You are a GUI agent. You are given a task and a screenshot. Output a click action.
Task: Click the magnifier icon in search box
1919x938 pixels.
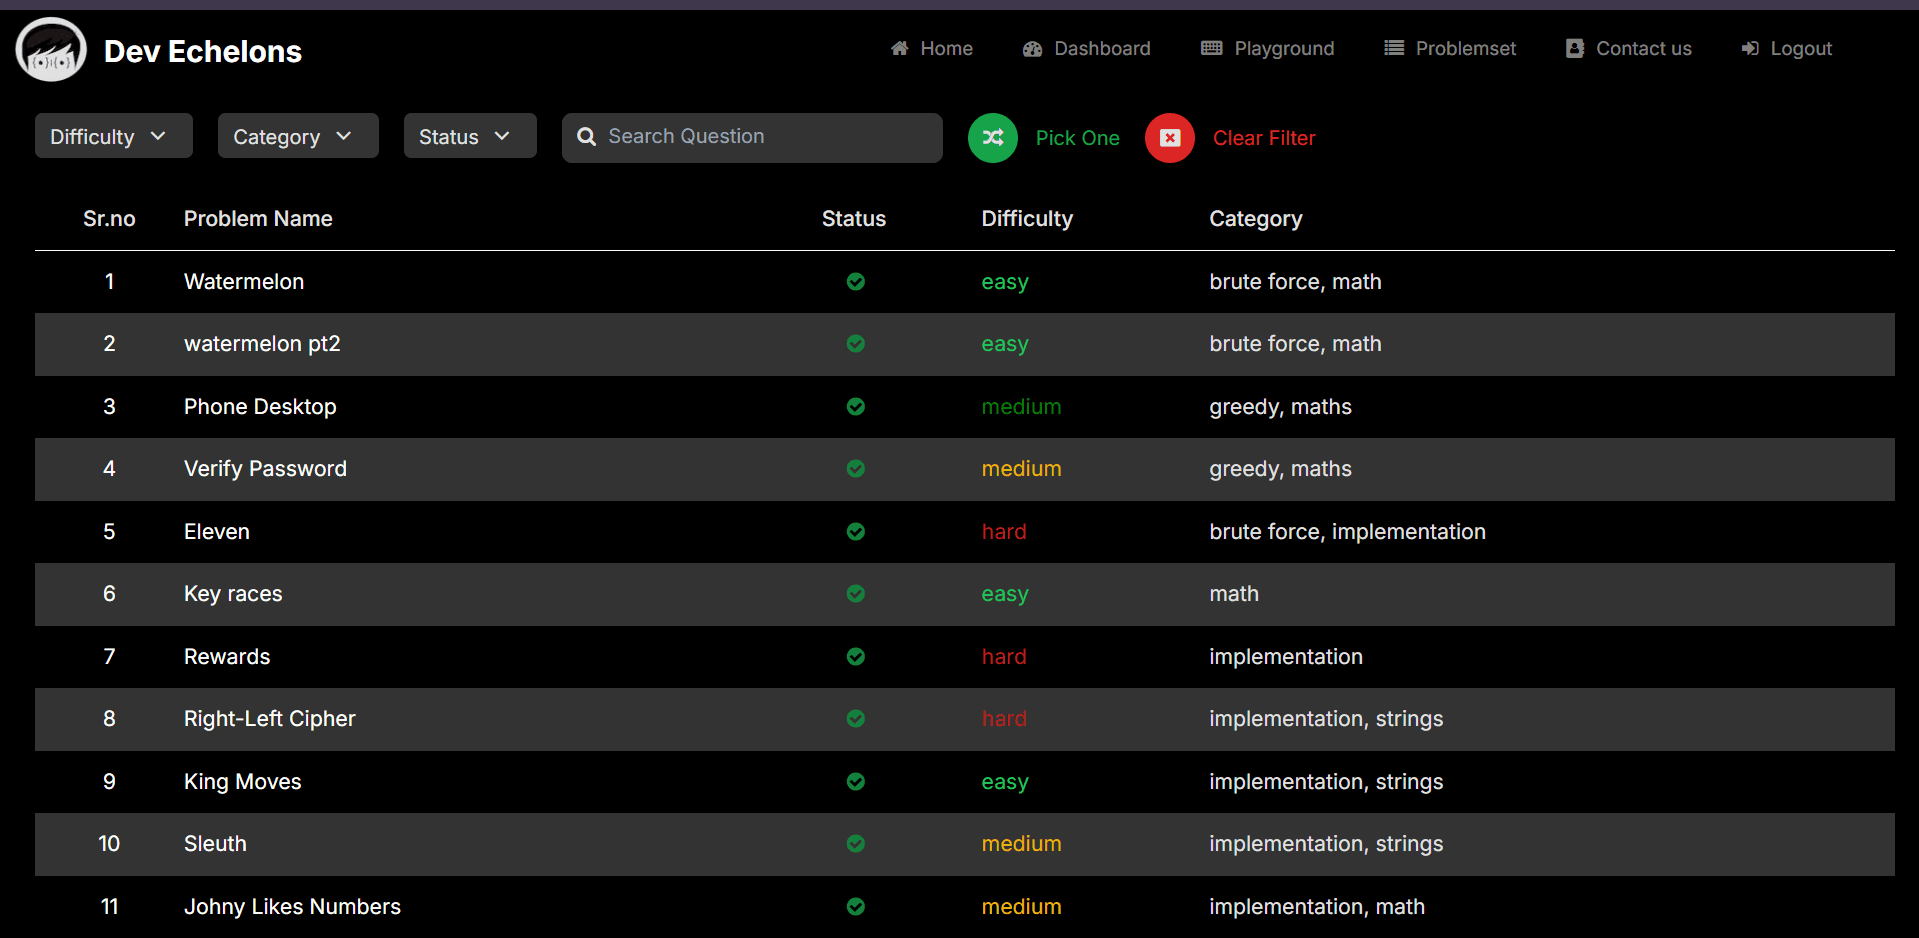point(587,137)
